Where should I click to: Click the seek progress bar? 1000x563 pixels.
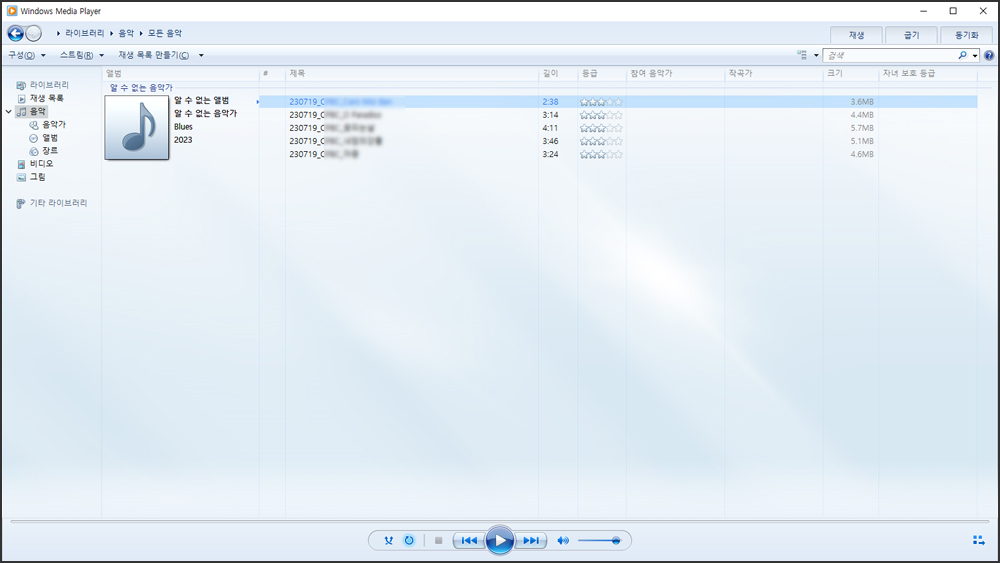point(499,522)
